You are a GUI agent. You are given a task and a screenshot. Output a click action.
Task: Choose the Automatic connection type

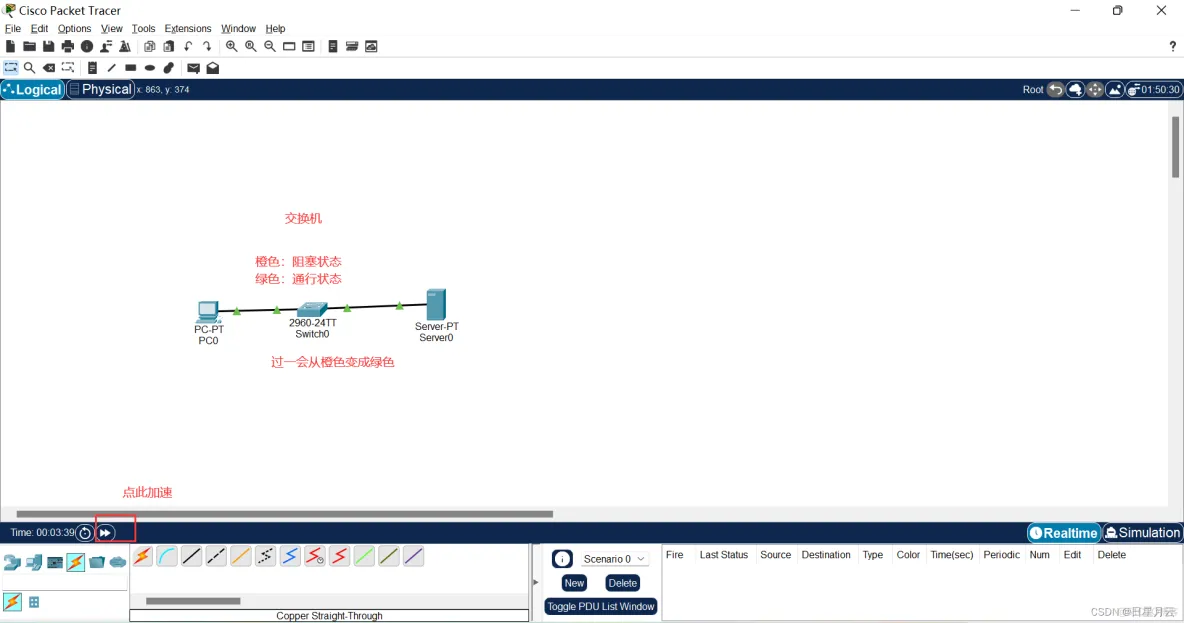click(143, 557)
